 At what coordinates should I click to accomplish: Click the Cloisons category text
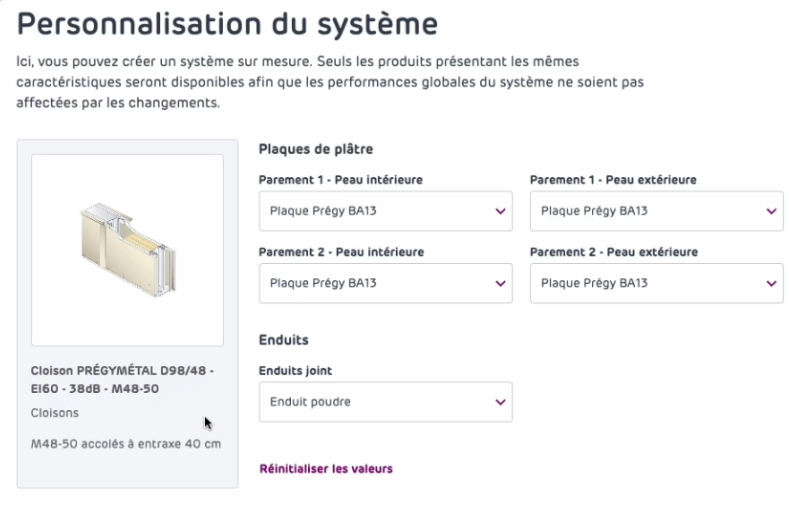[x=54, y=412]
